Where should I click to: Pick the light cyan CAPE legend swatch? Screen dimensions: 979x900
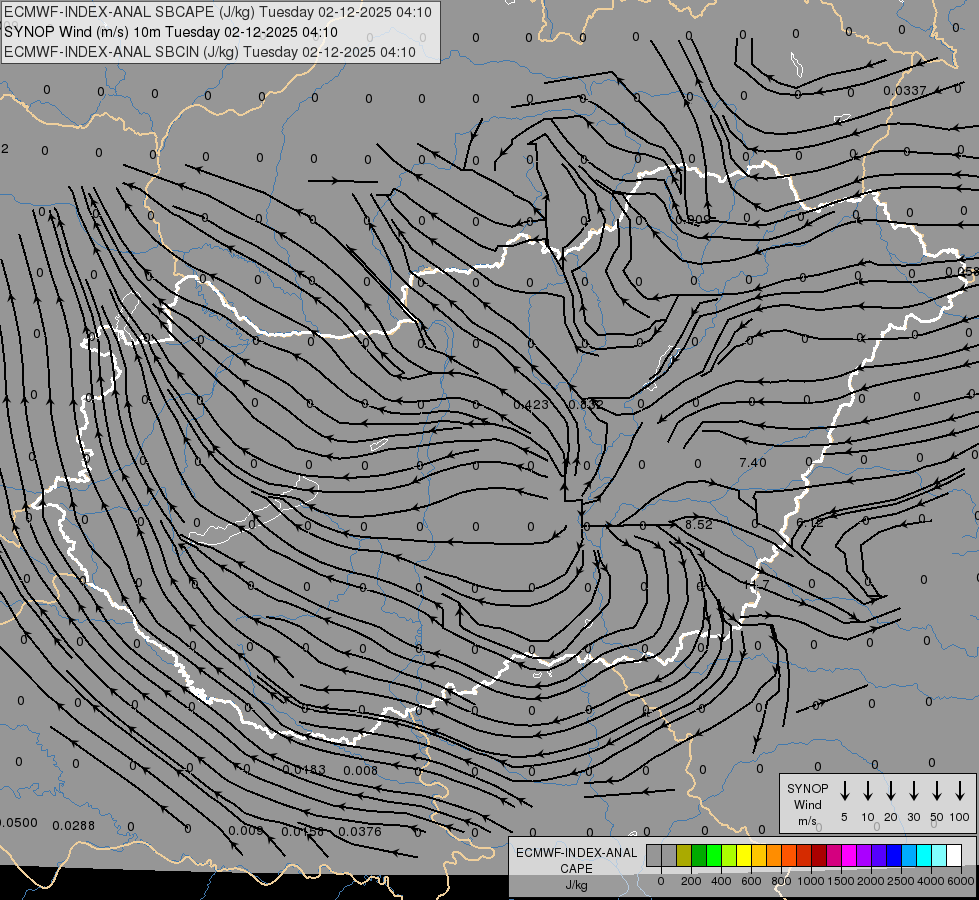point(940,855)
